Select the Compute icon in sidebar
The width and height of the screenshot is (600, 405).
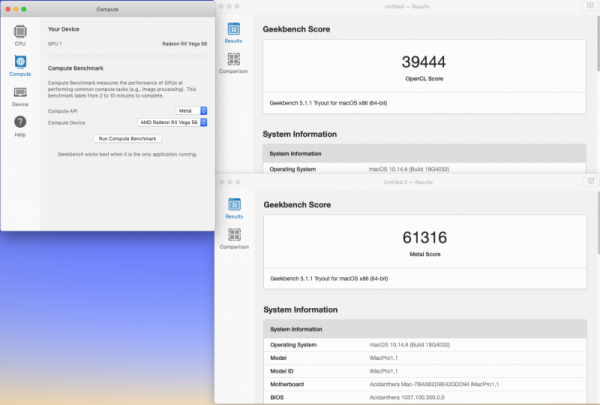pos(20,62)
